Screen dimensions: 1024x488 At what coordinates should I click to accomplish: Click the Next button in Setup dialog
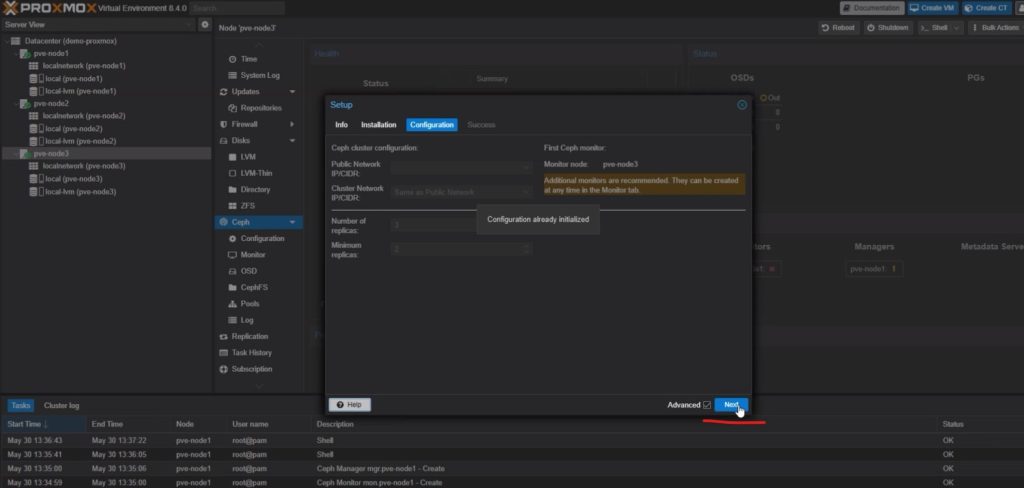pos(731,405)
